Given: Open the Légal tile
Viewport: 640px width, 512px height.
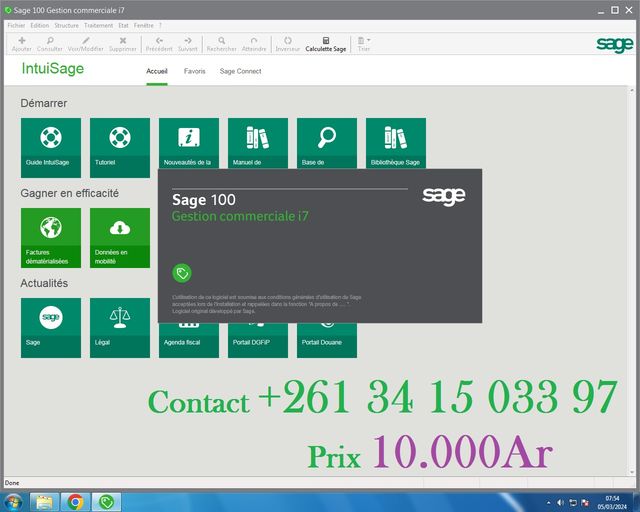Looking at the screenshot, I should click(120, 328).
